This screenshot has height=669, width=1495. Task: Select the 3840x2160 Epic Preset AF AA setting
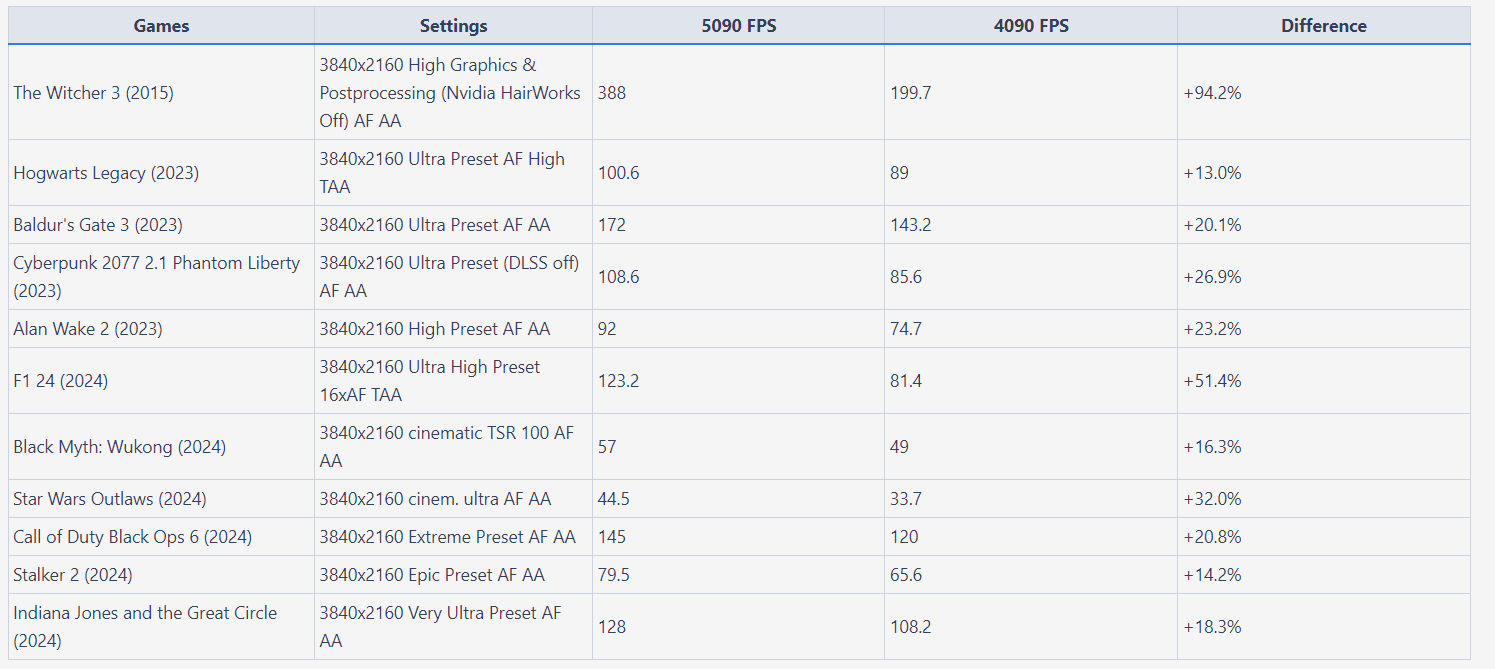(432, 575)
